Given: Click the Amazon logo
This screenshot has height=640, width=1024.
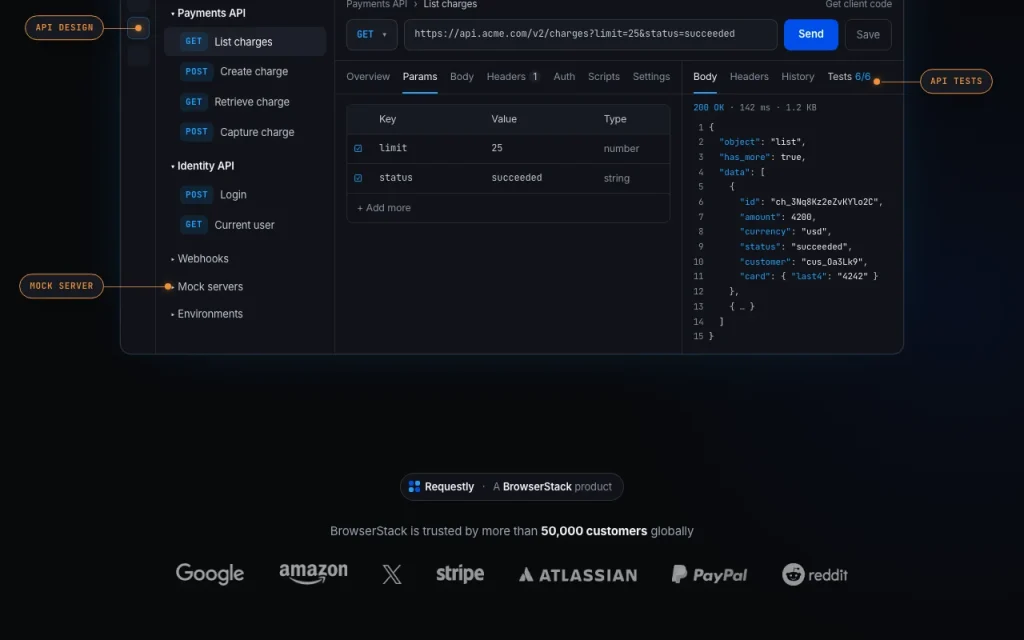Looking at the screenshot, I should tap(313, 573).
